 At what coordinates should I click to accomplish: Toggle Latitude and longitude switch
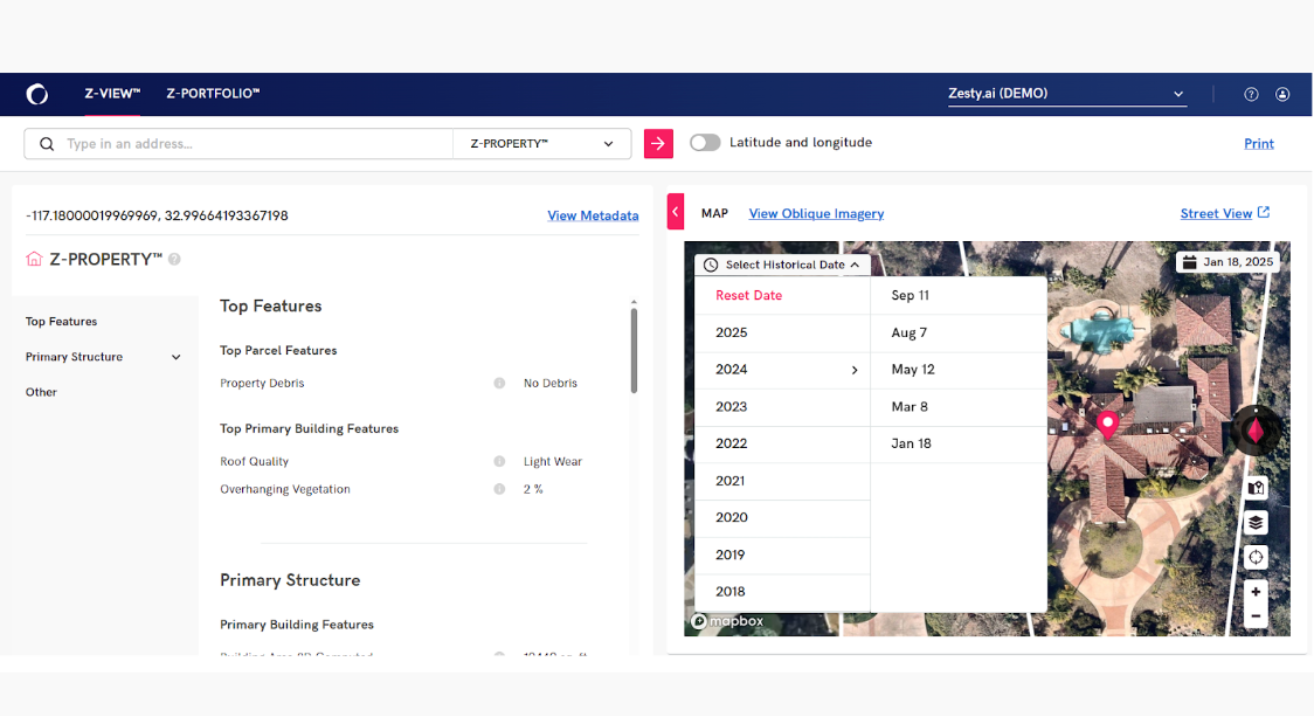[x=705, y=143]
